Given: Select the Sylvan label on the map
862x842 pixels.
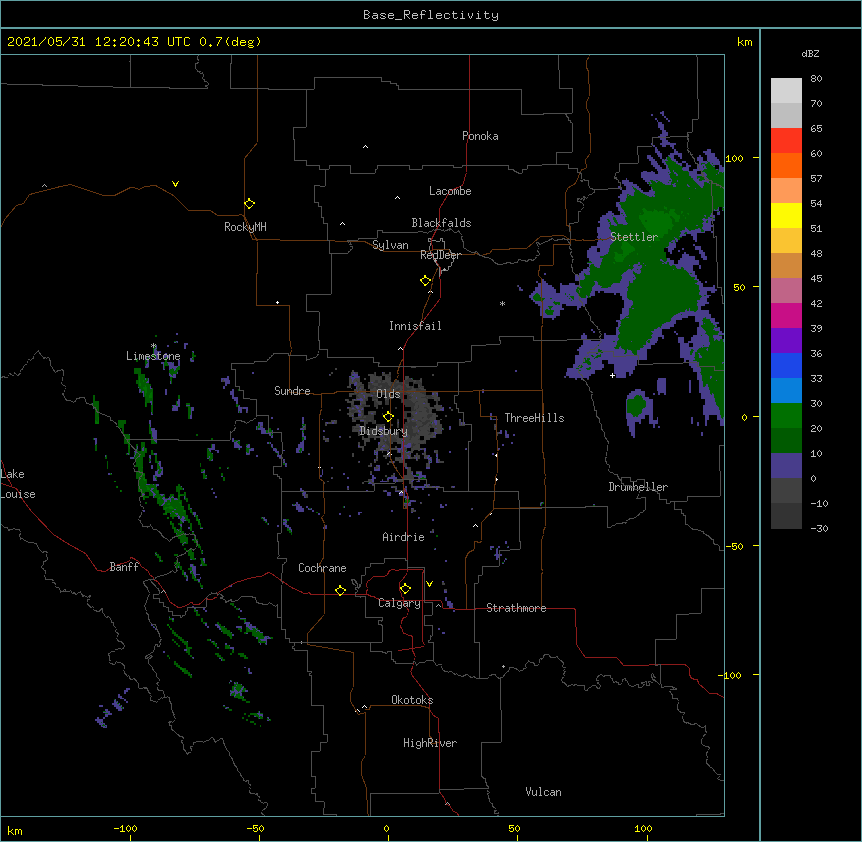Looking at the screenshot, I should (x=390, y=245).
